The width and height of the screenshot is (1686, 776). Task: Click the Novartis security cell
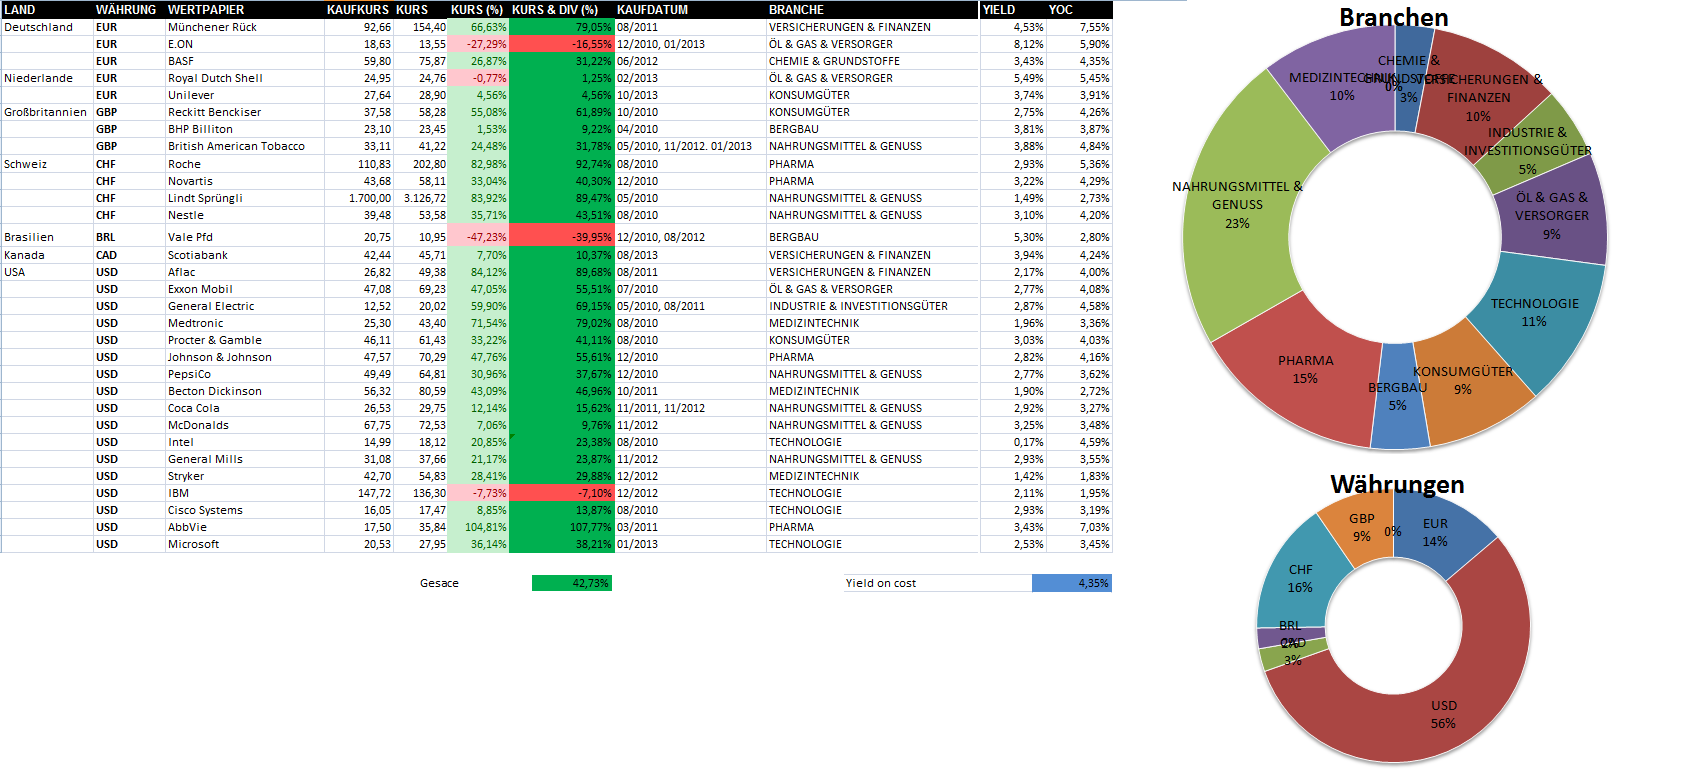245,181
